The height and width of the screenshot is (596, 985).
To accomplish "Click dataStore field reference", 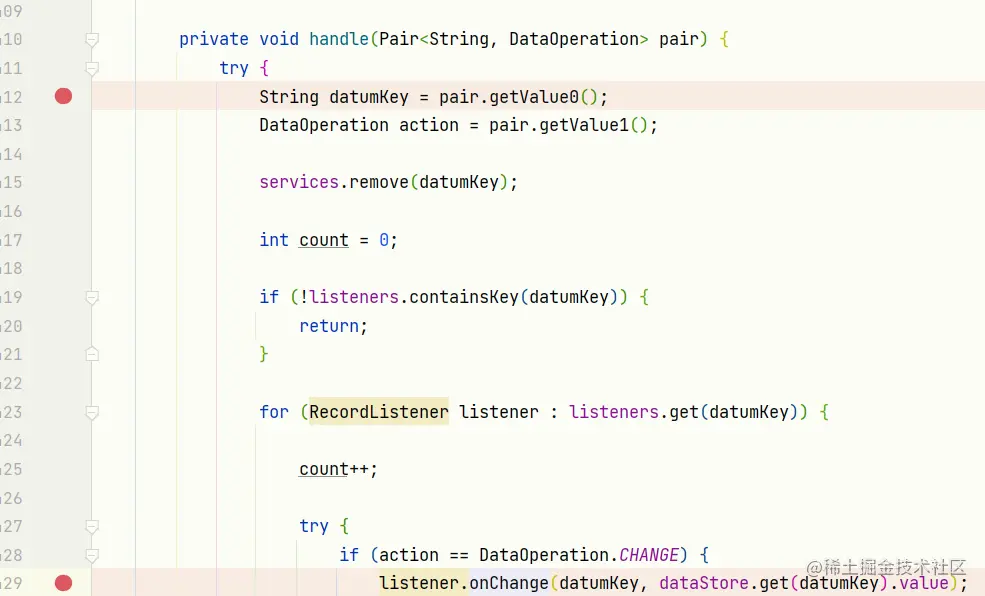I will (704, 583).
